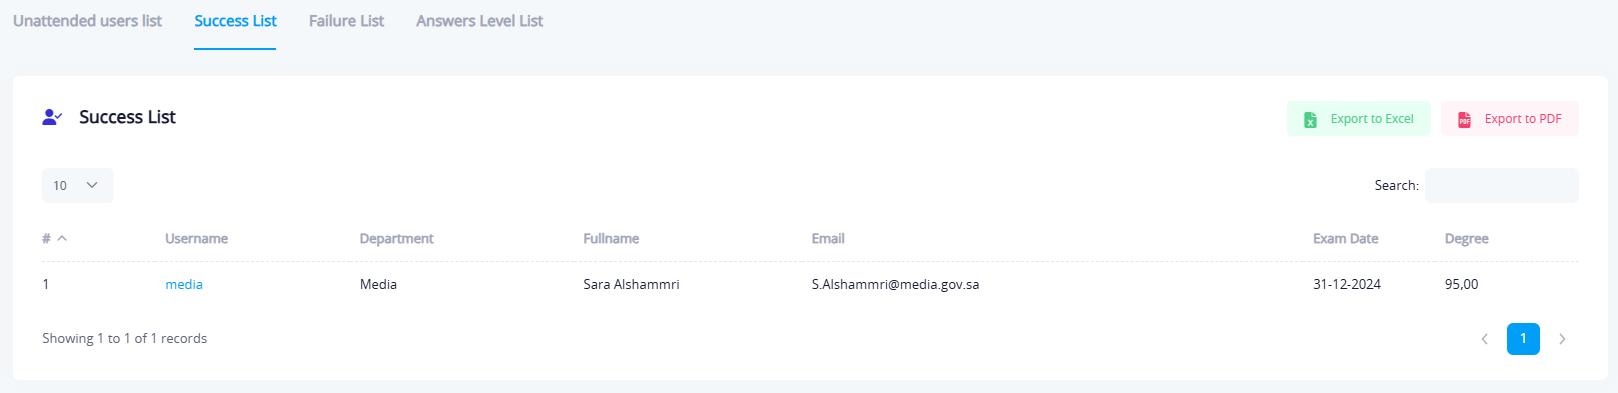Go to the previous page arrow

[x=1485, y=339]
